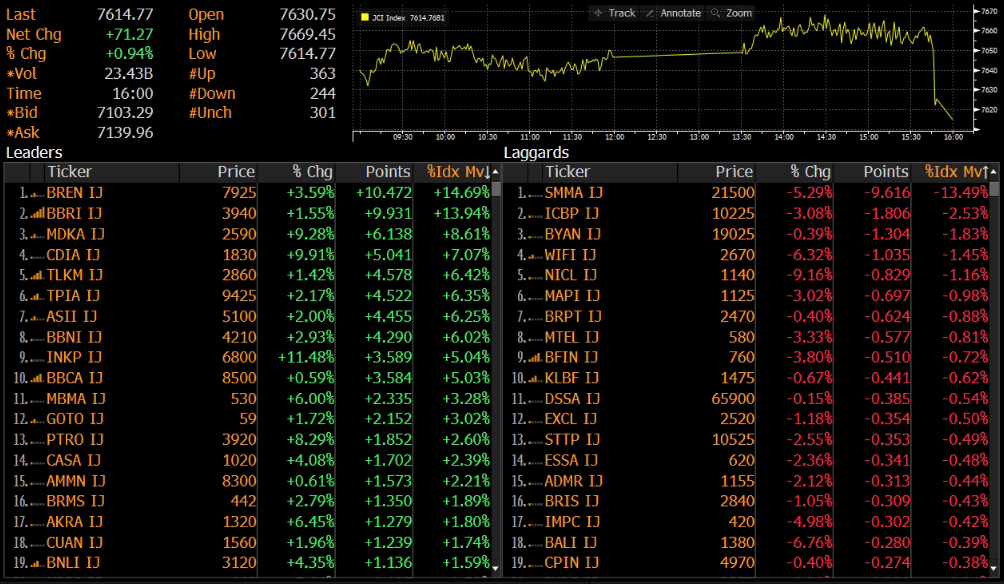The width and height of the screenshot is (1004, 584).
Task: Sort Leaders by the Ticker column header
Action: (x=112, y=172)
